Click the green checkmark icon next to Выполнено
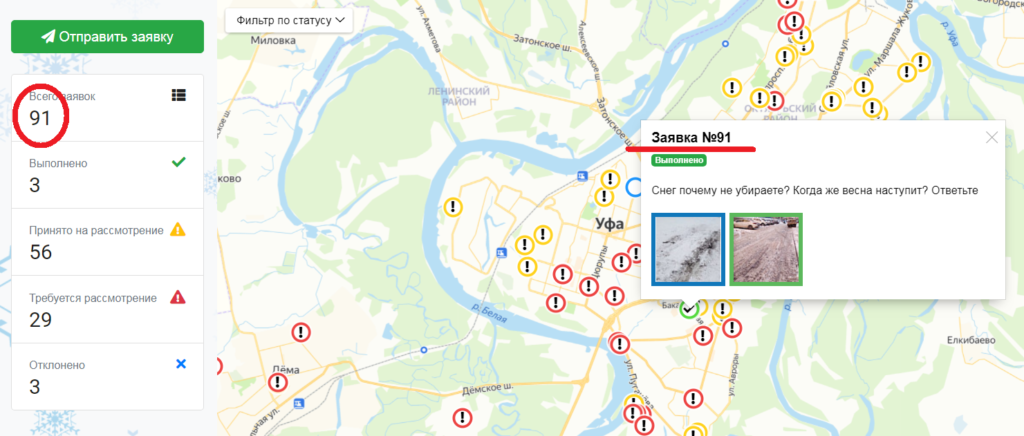1024x436 pixels. click(178, 163)
